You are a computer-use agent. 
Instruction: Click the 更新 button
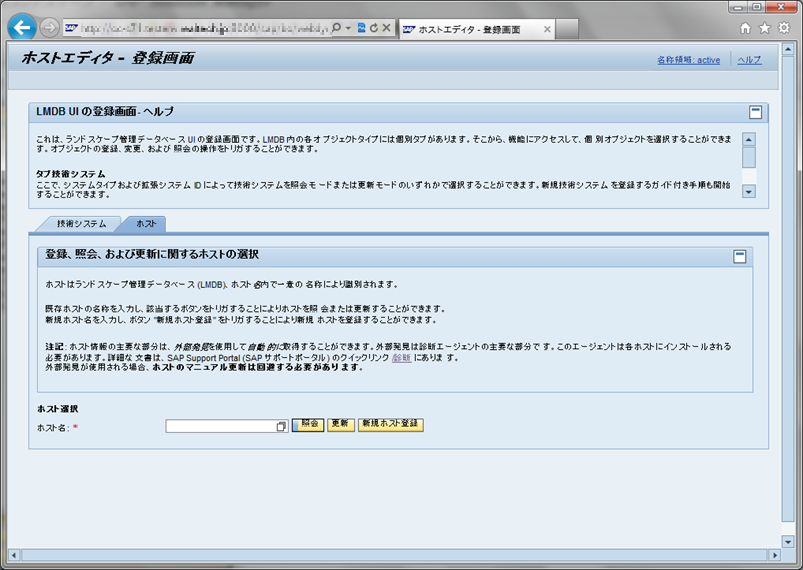pyautogui.click(x=341, y=425)
